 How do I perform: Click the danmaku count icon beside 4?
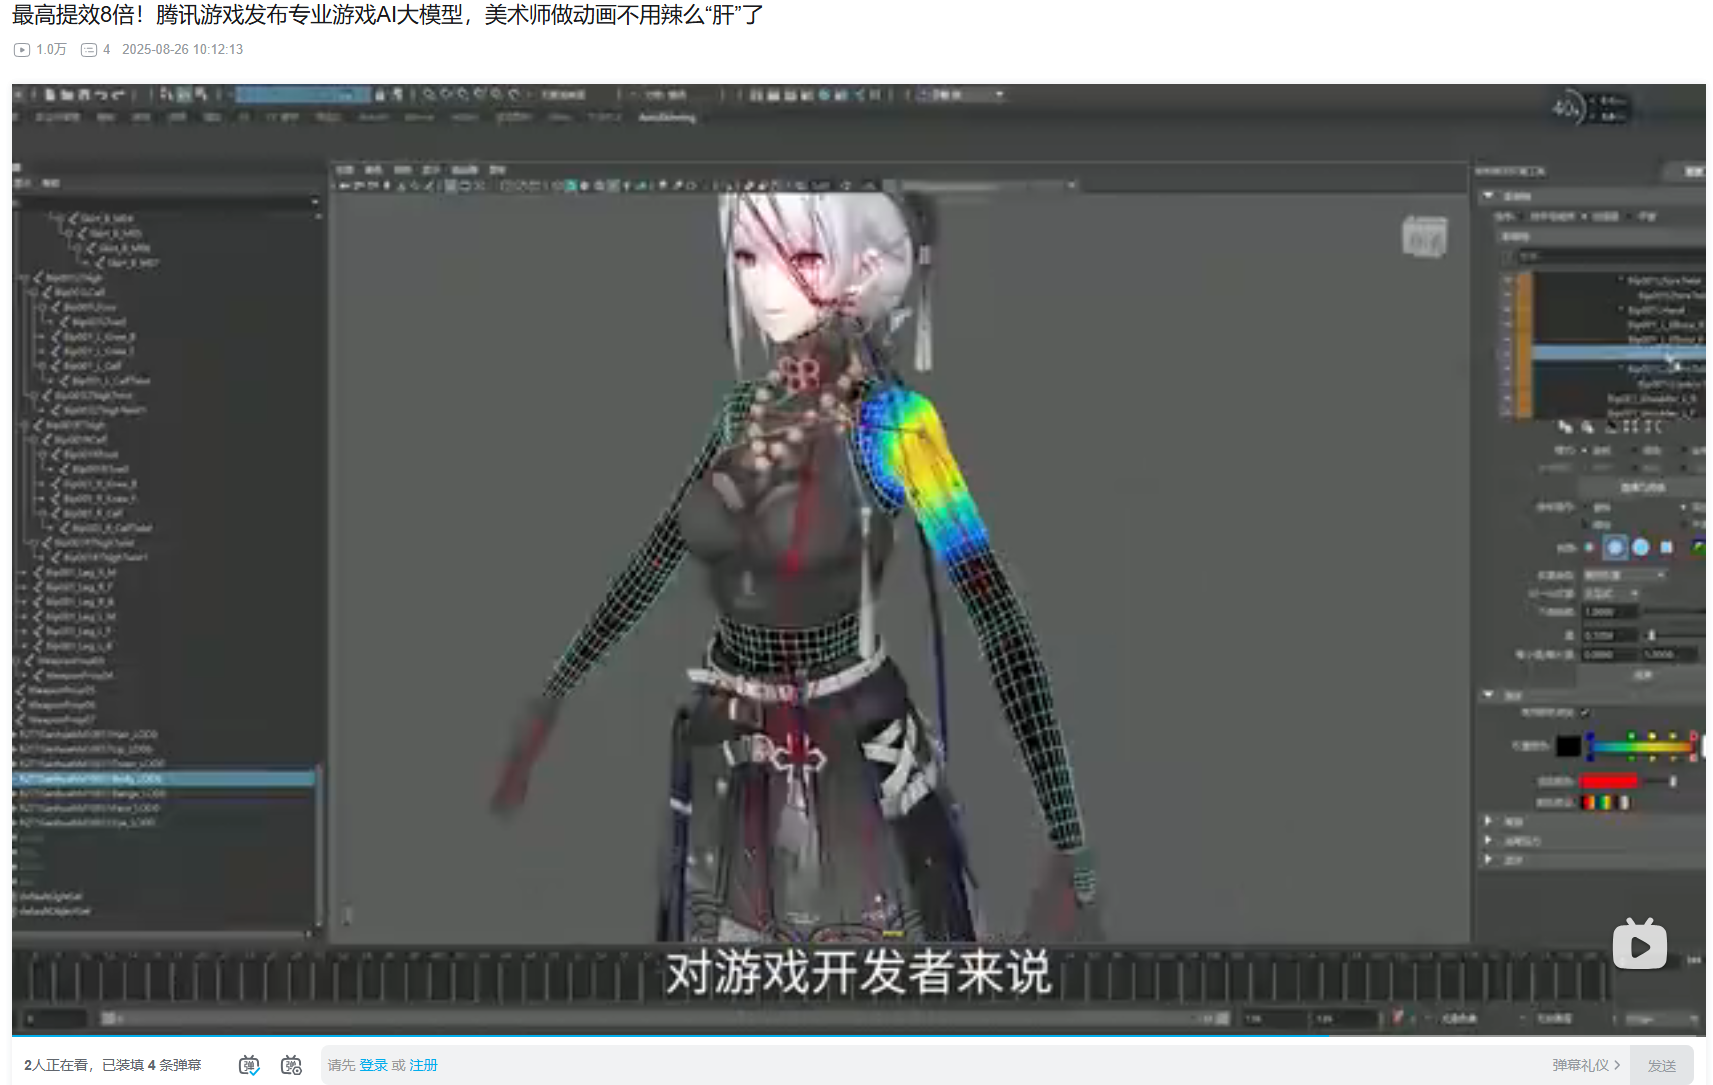tap(89, 49)
